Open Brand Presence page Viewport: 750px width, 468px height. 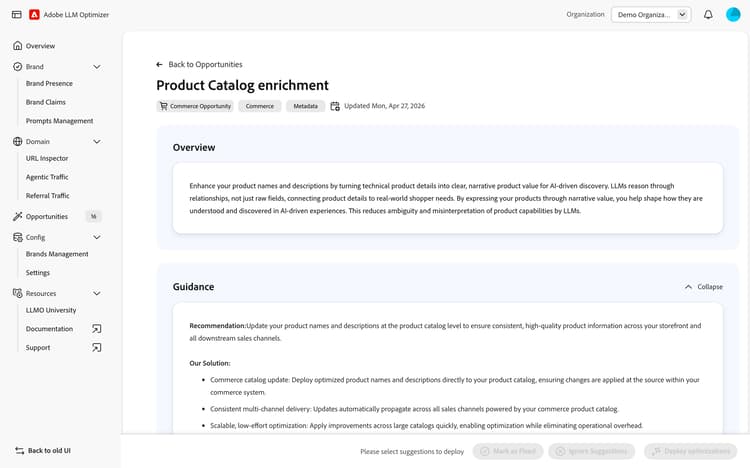tap(49, 83)
